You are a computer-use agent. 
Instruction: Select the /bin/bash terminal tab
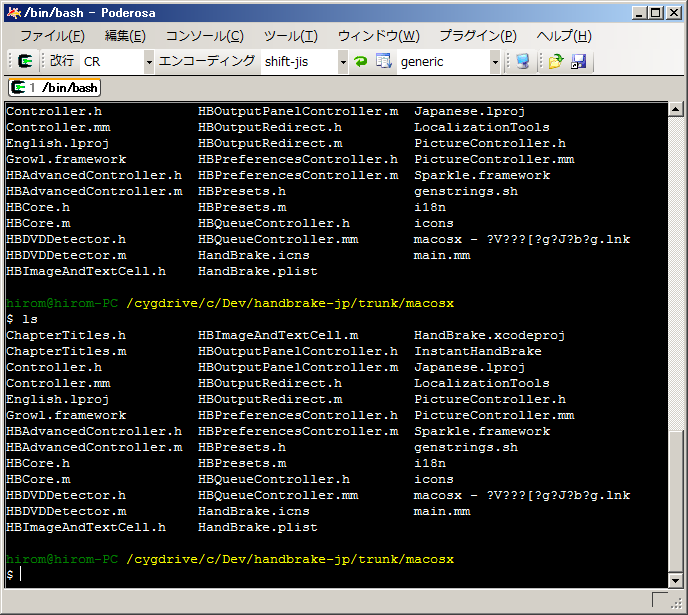pyautogui.click(x=56, y=88)
